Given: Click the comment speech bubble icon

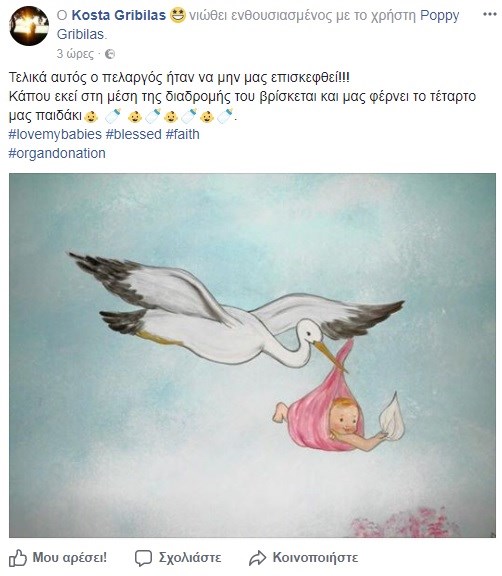Looking at the screenshot, I should tap(143, 558).
